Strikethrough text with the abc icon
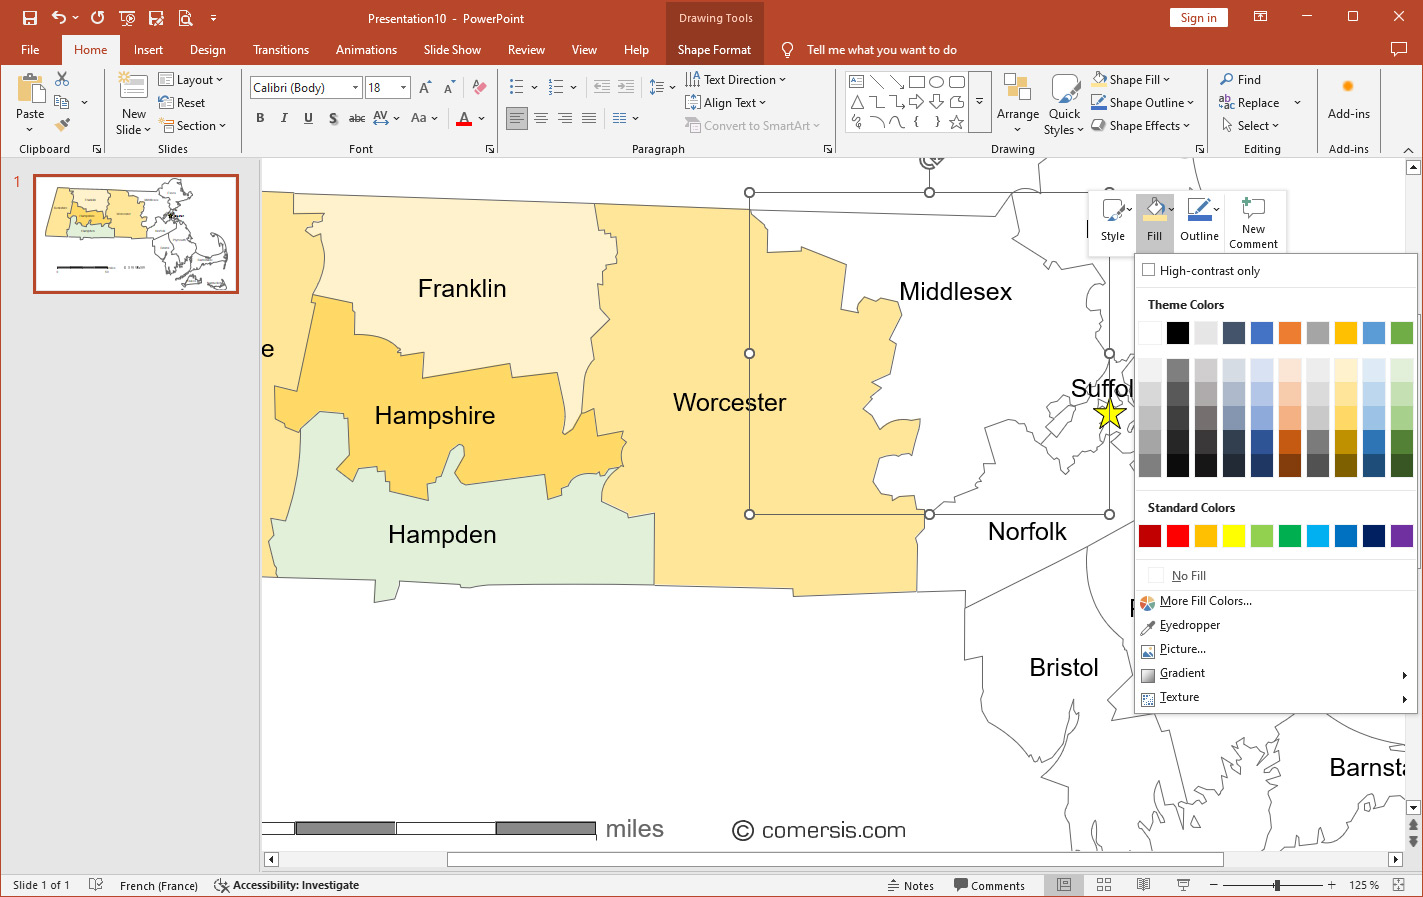The width and height of the screenshot is (1423, 897). point(357,118)
